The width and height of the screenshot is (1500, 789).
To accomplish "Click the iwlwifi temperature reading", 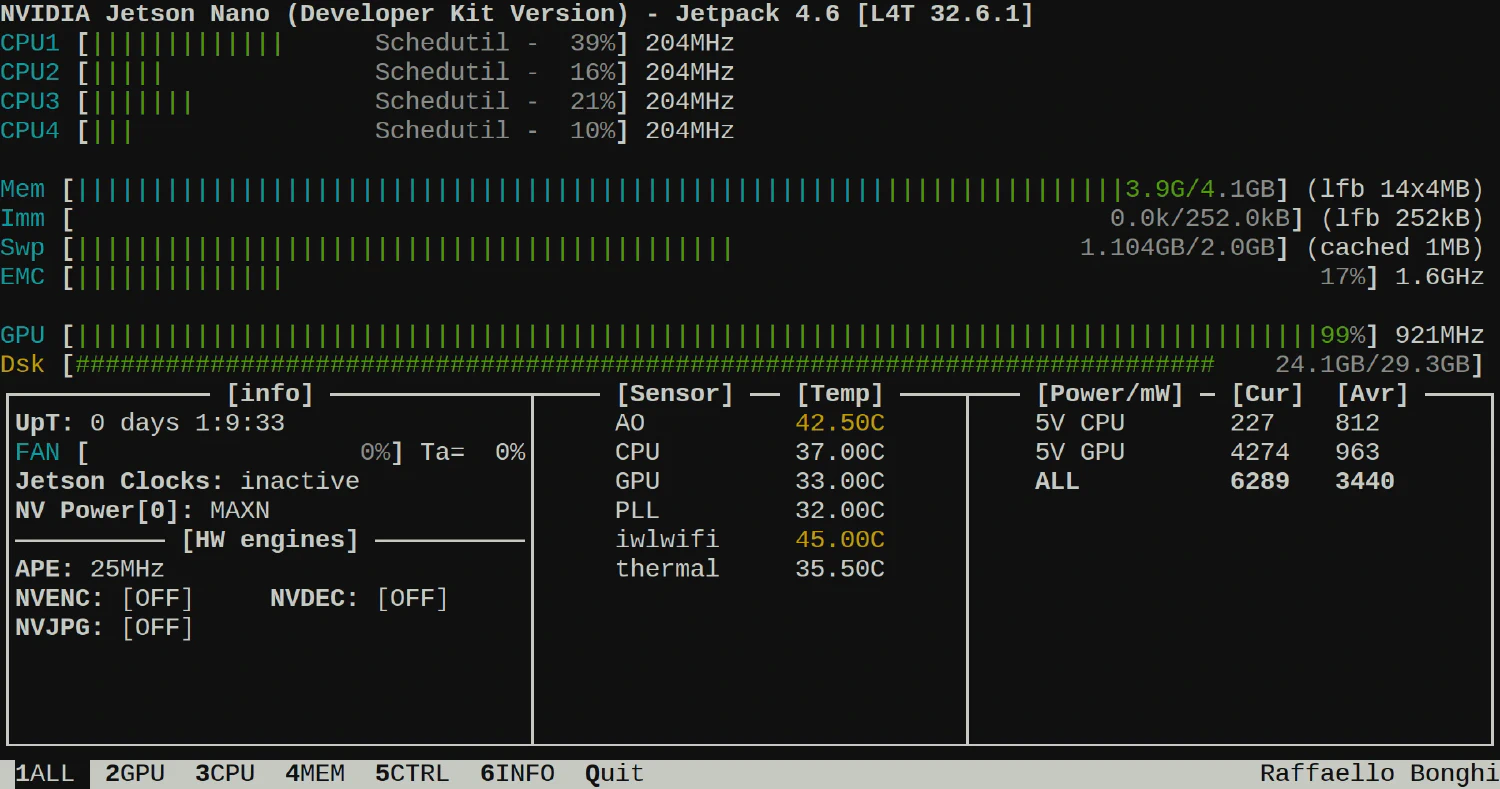I will 839,540.
